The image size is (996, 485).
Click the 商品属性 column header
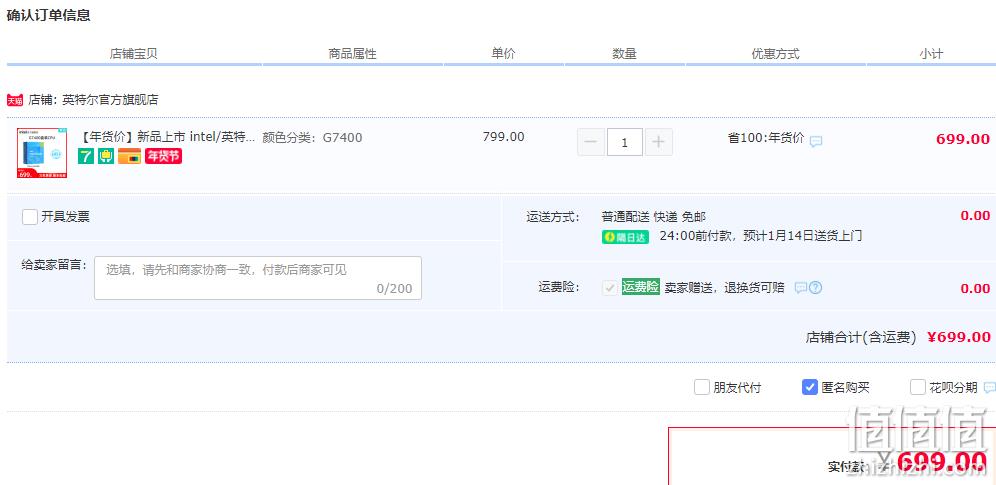point(353,54)
